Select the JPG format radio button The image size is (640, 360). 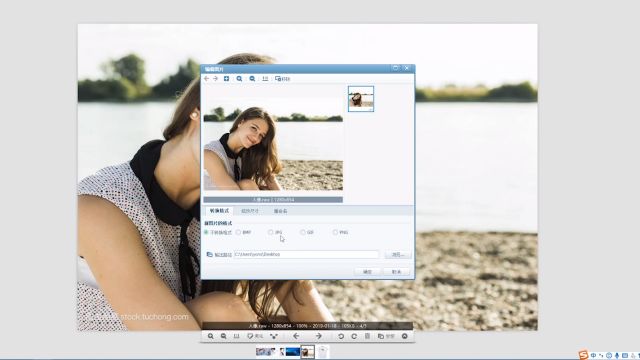click(271, 232)
